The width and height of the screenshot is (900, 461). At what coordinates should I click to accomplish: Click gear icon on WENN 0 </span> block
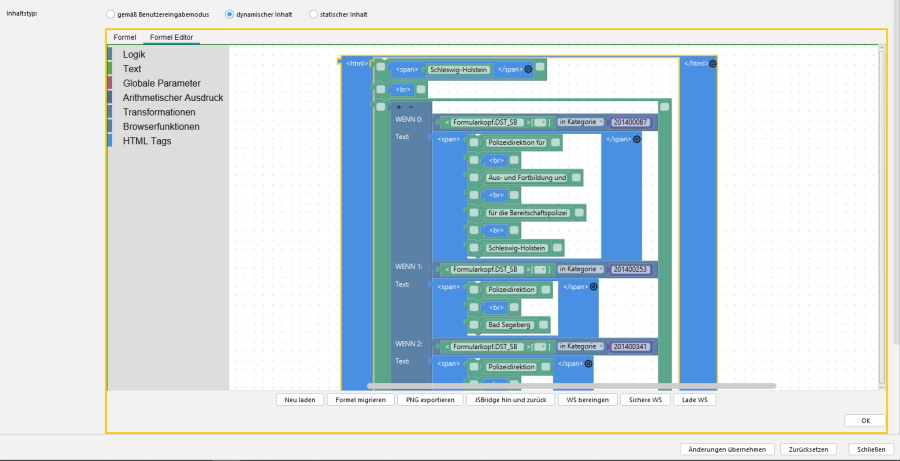tap(636, 140)
